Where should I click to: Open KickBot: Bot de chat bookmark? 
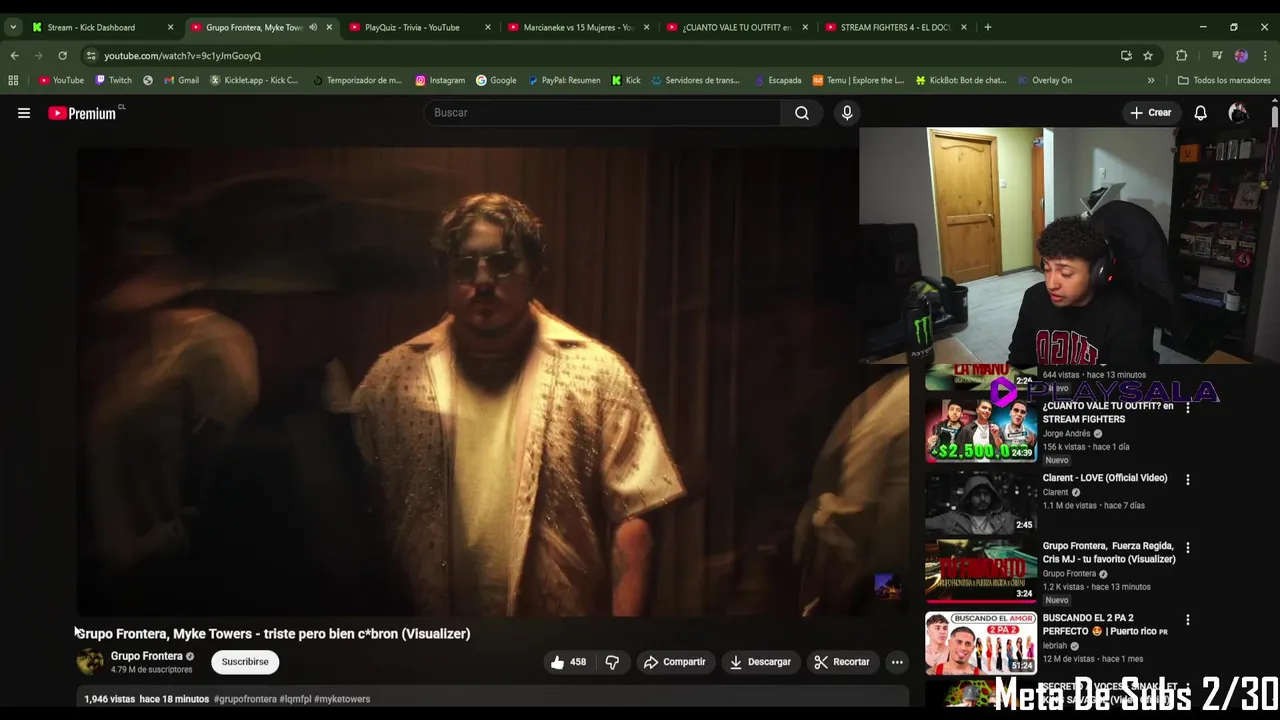tap(960, 80)
